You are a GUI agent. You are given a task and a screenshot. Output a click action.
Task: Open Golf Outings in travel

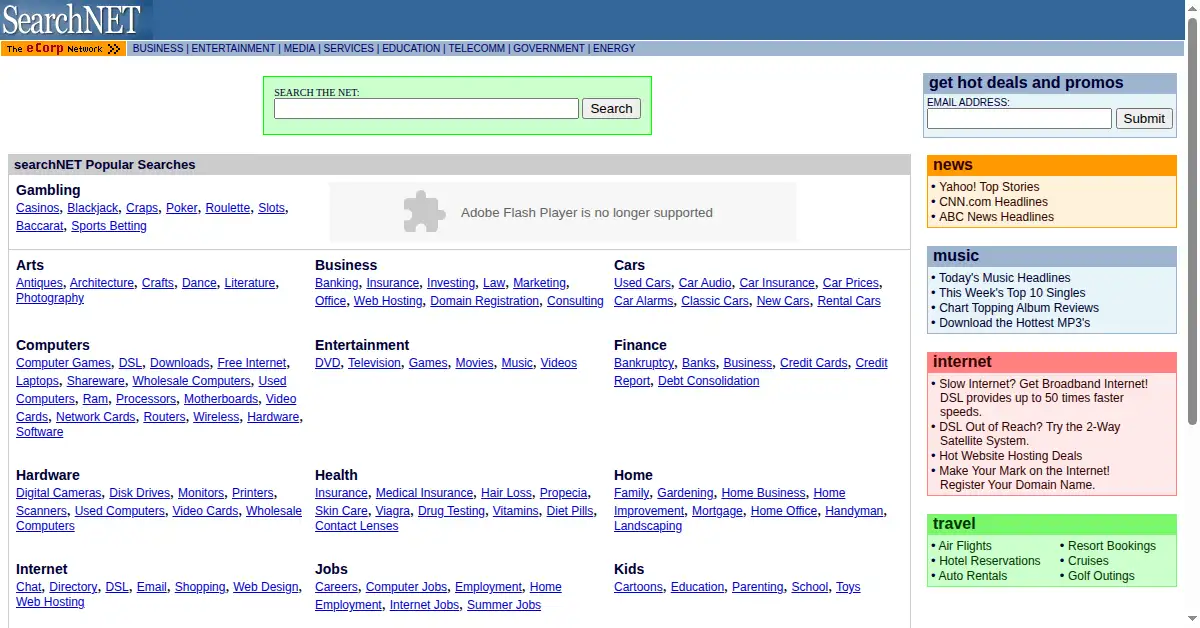(1101, 576)
